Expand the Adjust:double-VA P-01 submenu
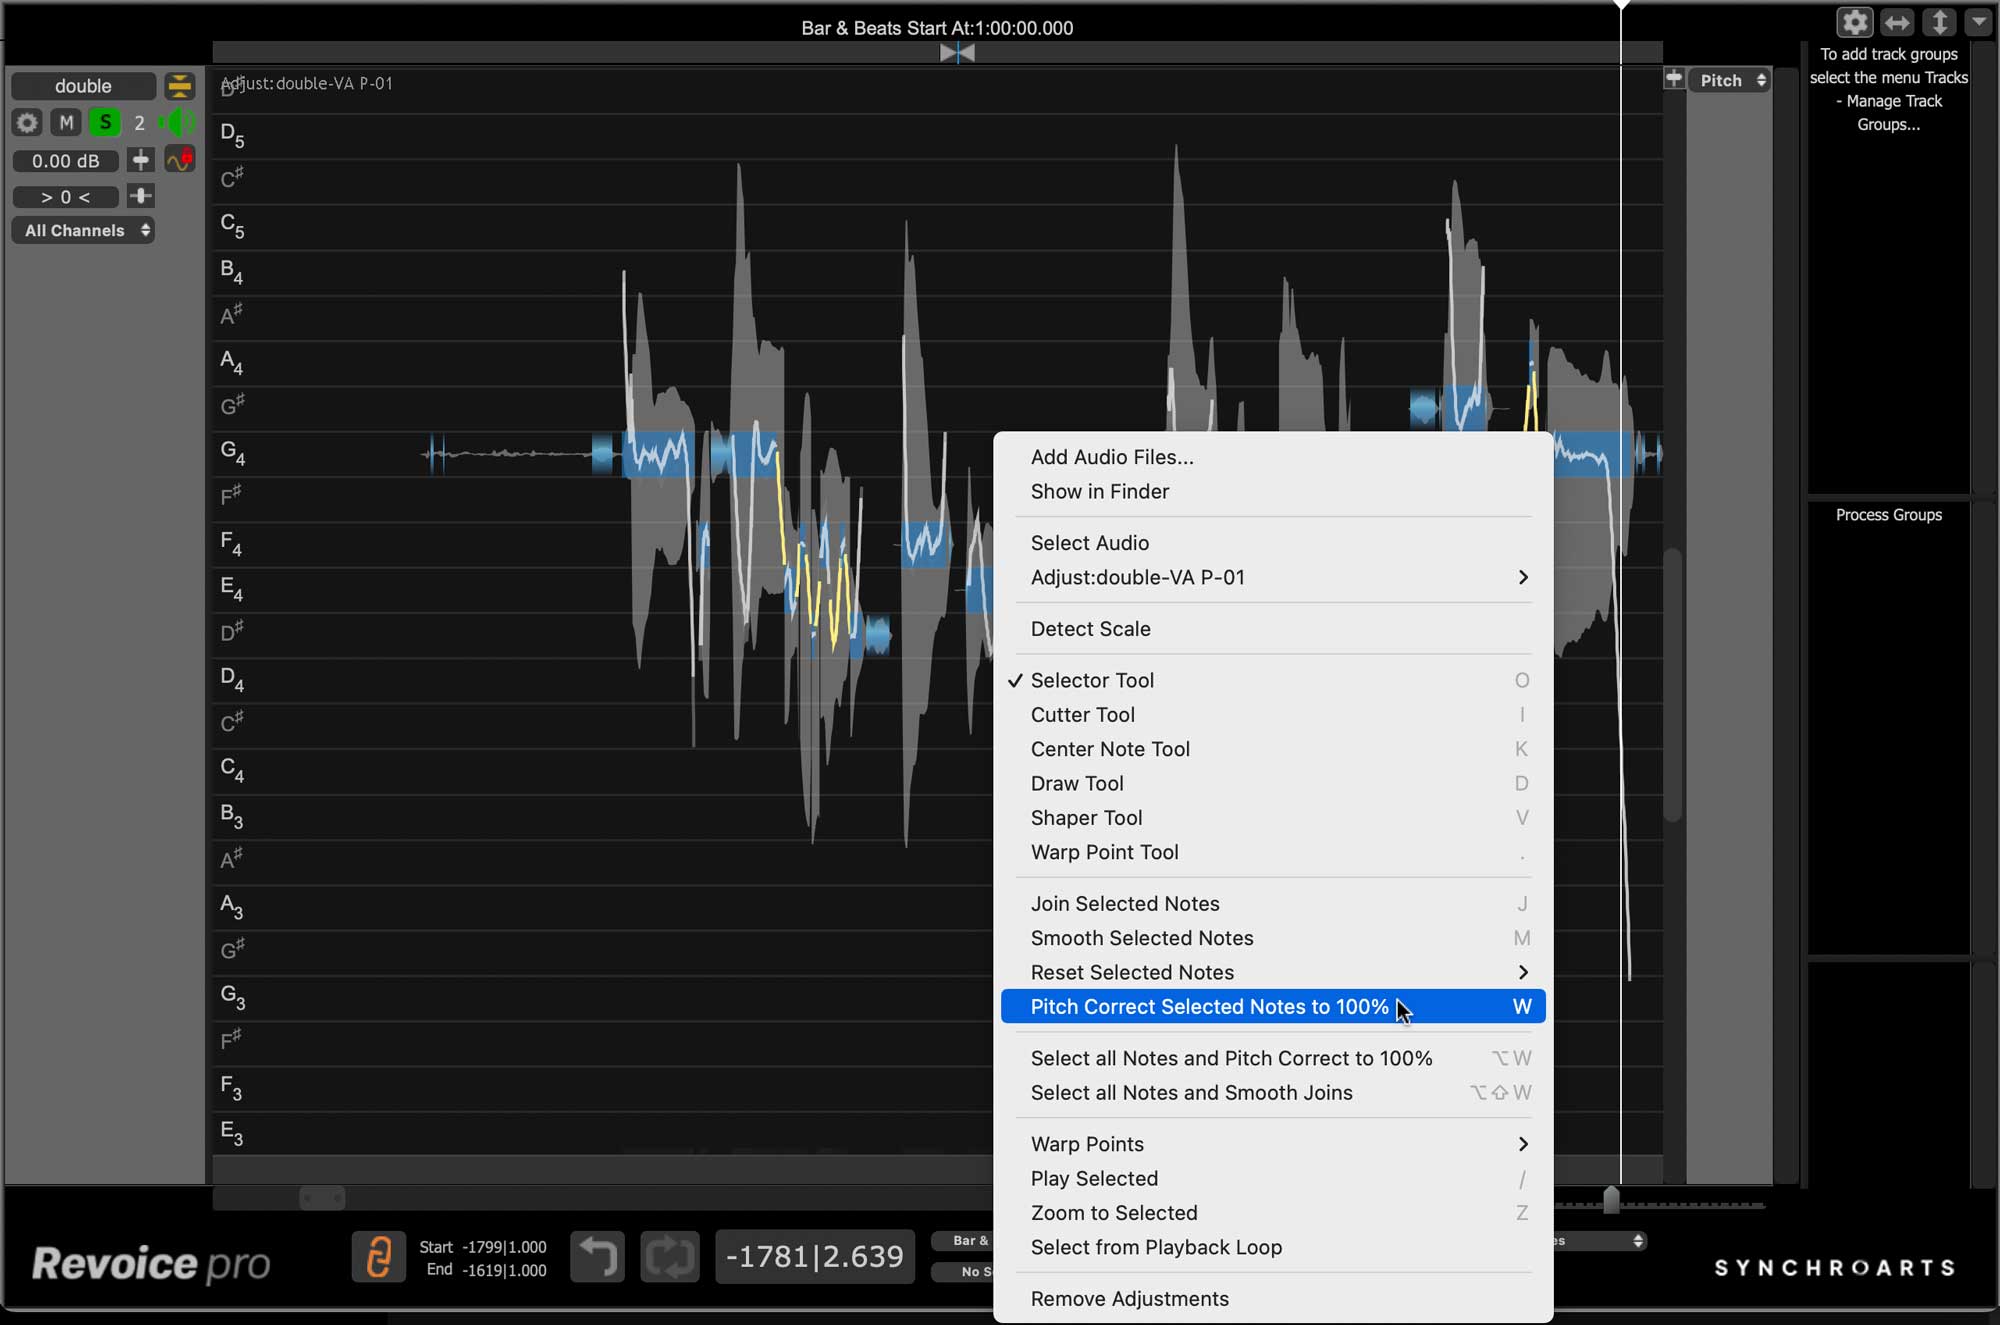The image size is (2000, 1325). coord(1273,577)
